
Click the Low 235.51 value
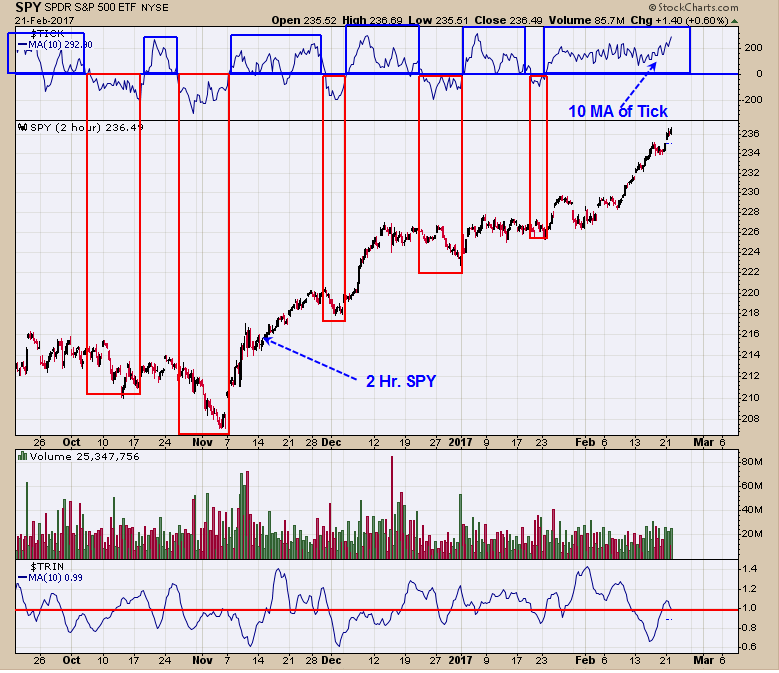[x=438, y=20]
